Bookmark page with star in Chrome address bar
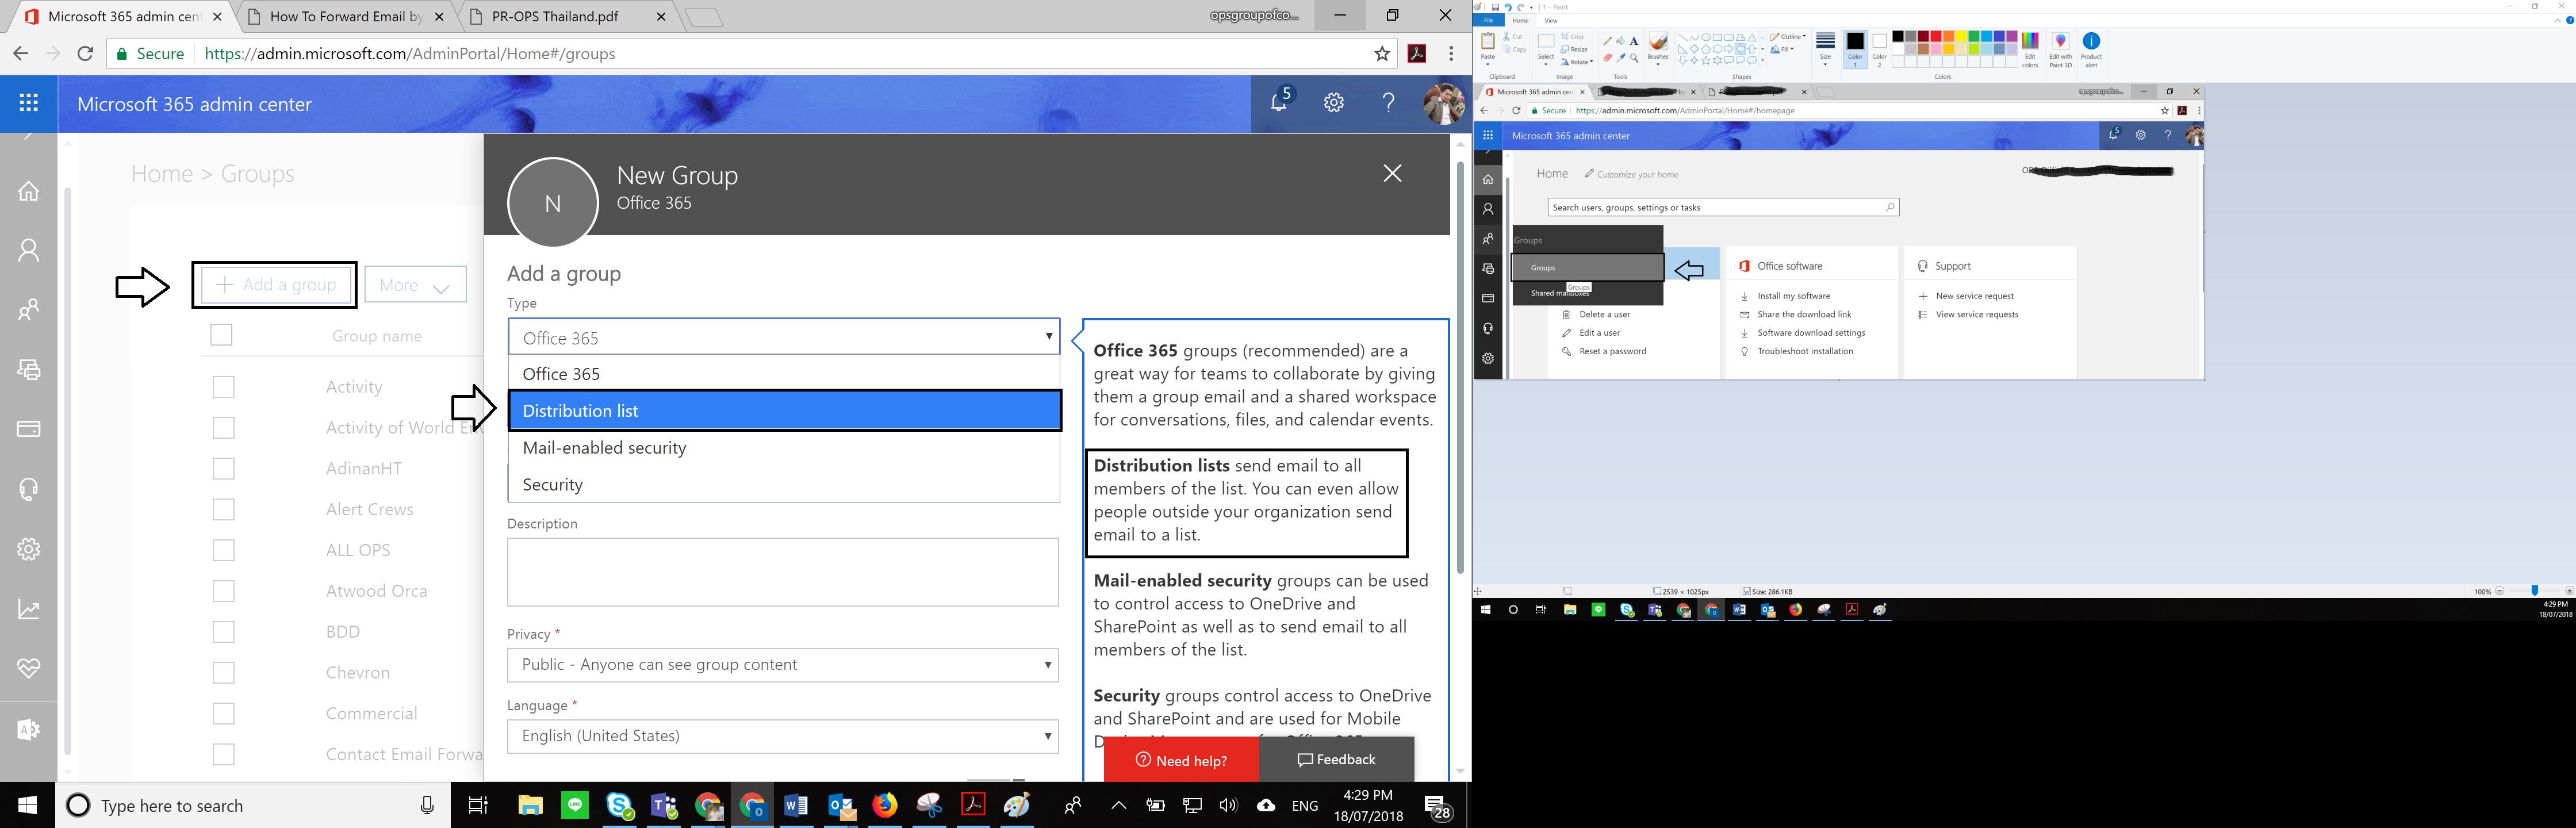Screen dimensions: 2576x828 (1382, 54)
